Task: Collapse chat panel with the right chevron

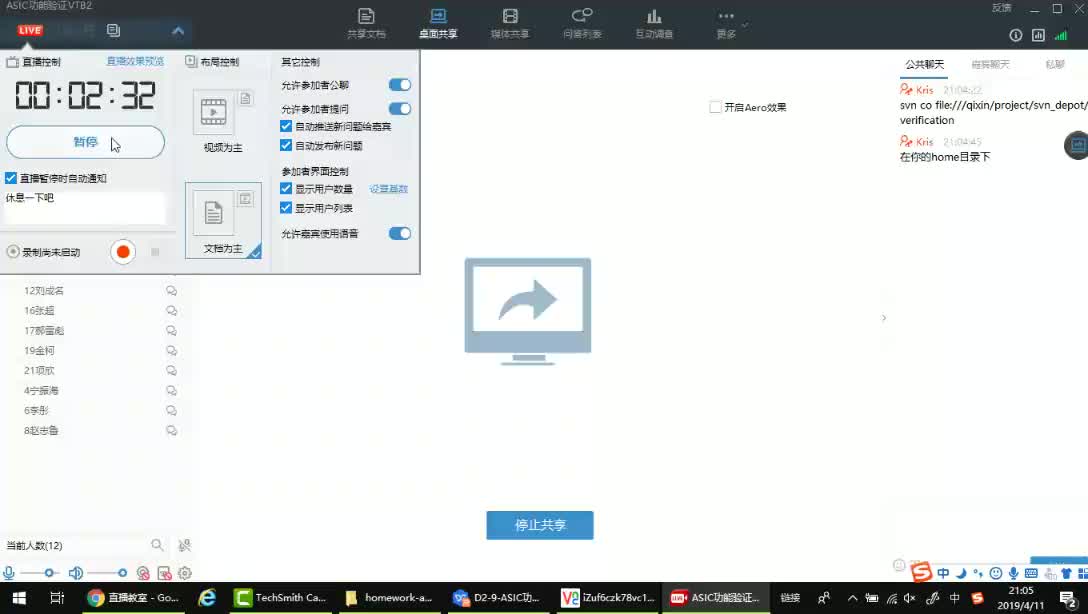Action: click(x=883, y=318)
